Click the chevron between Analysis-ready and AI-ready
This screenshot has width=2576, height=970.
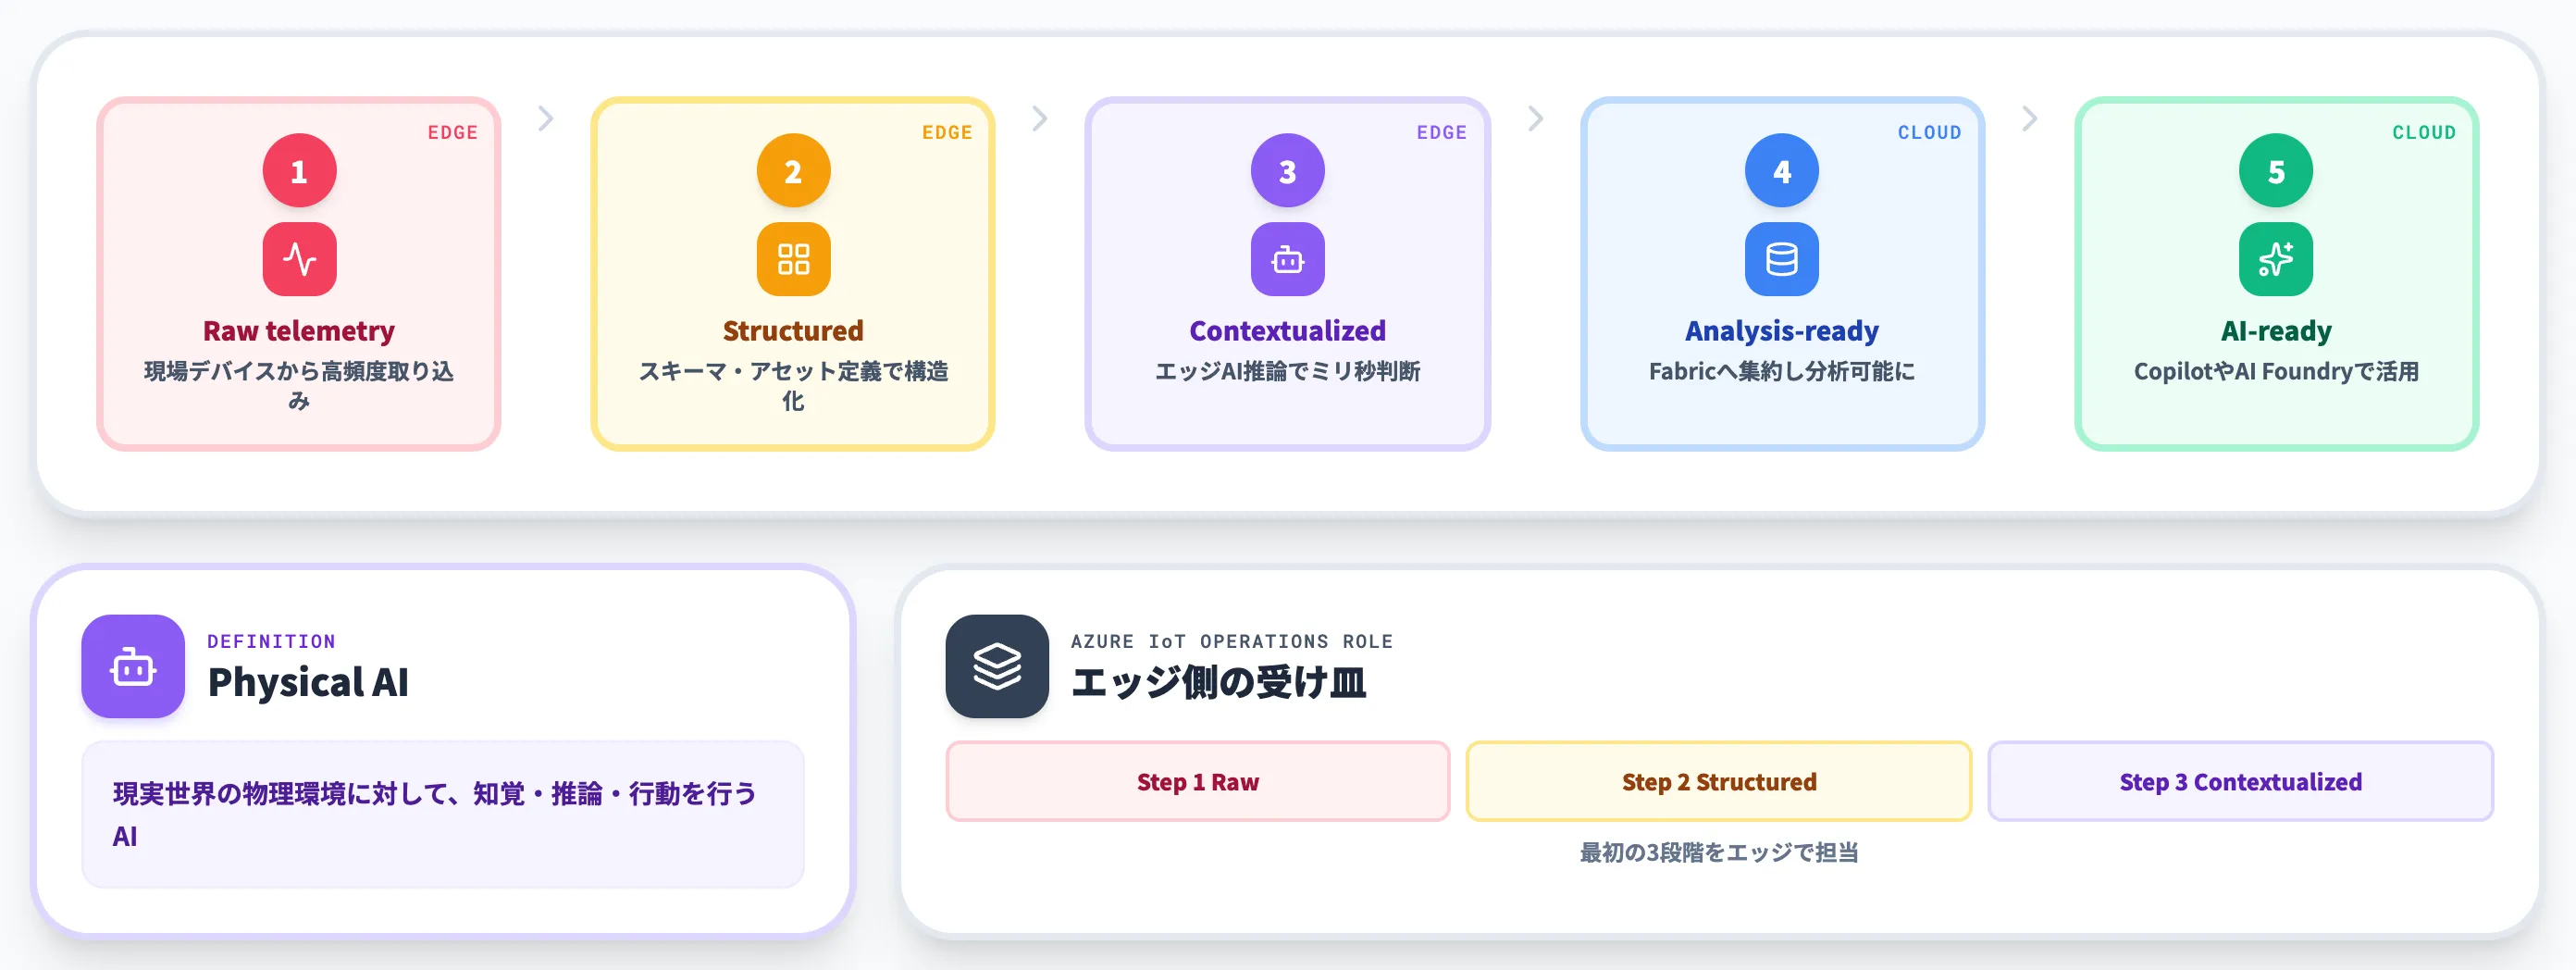[2029, 119]
